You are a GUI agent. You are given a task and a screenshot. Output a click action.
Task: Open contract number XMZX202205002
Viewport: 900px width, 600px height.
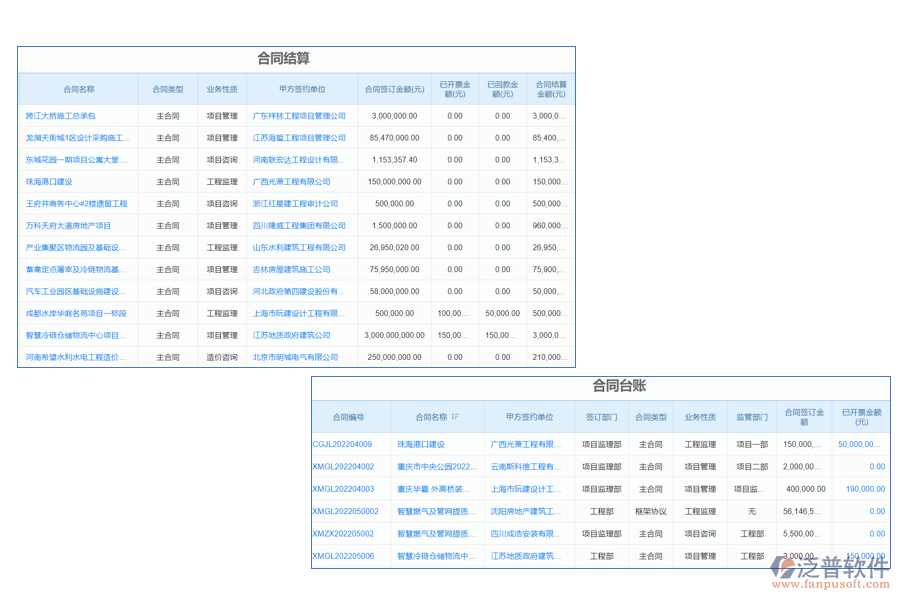343,534
